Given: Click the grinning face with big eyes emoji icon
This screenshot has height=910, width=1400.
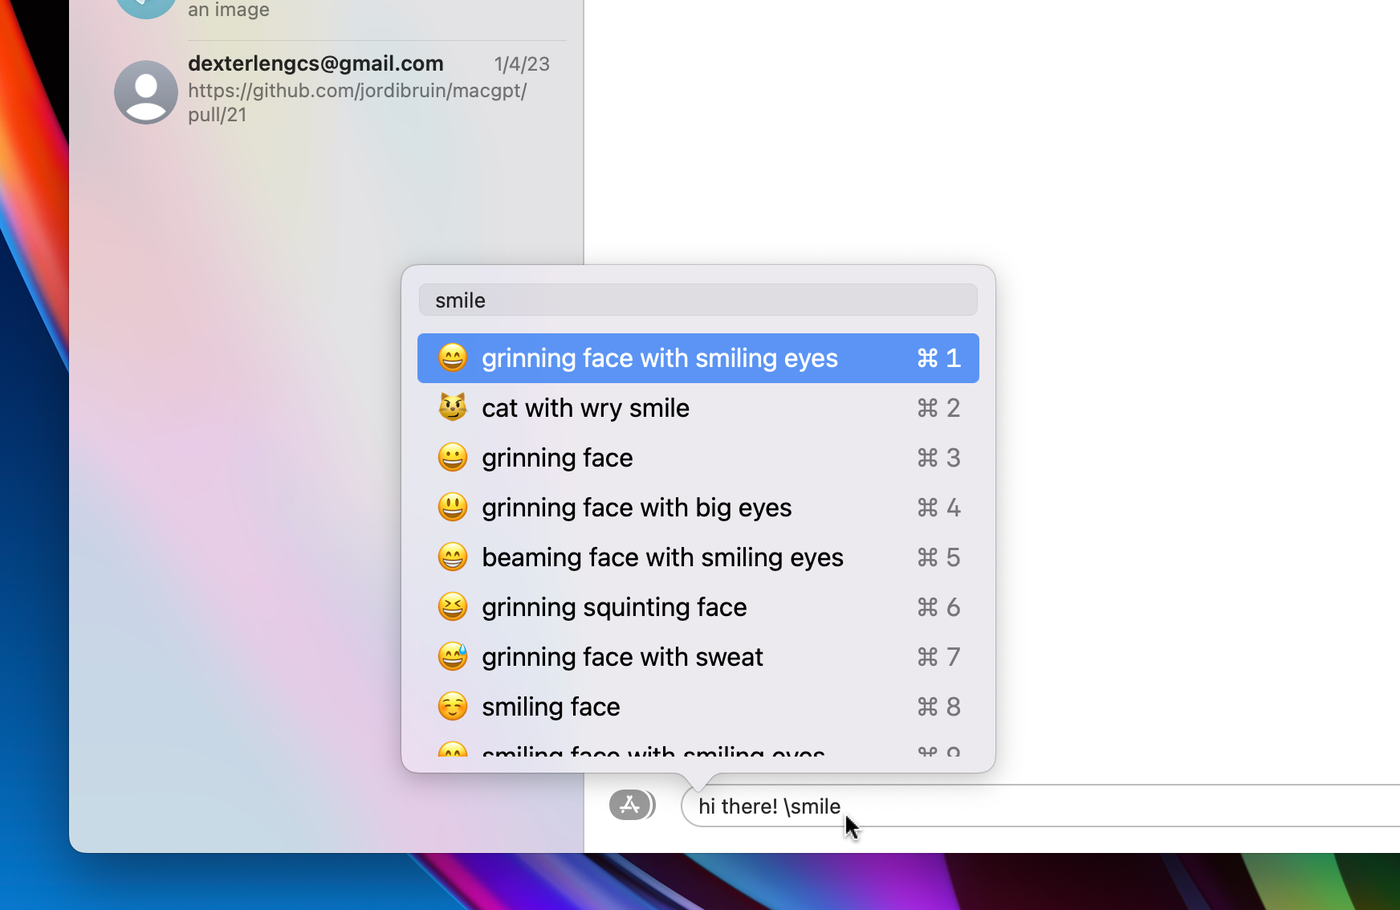Looking at the screenshot, I should click(452, 507).
